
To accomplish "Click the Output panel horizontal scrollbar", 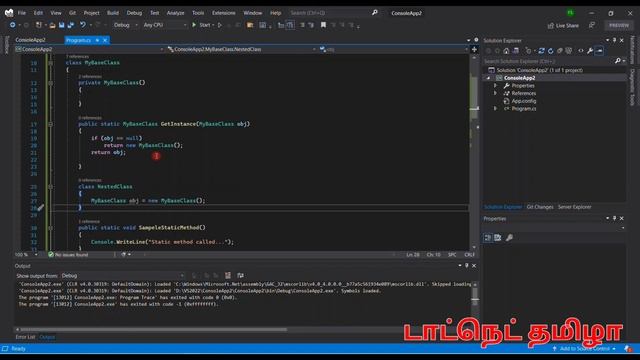I will (153, 329).
